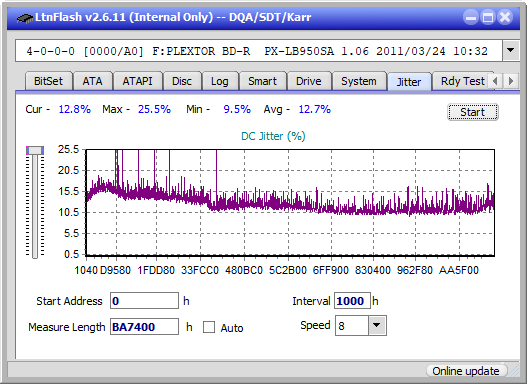This screenshot has width=527, height=384.
Task: Switch to the BitSet tab
Action: 48,81
